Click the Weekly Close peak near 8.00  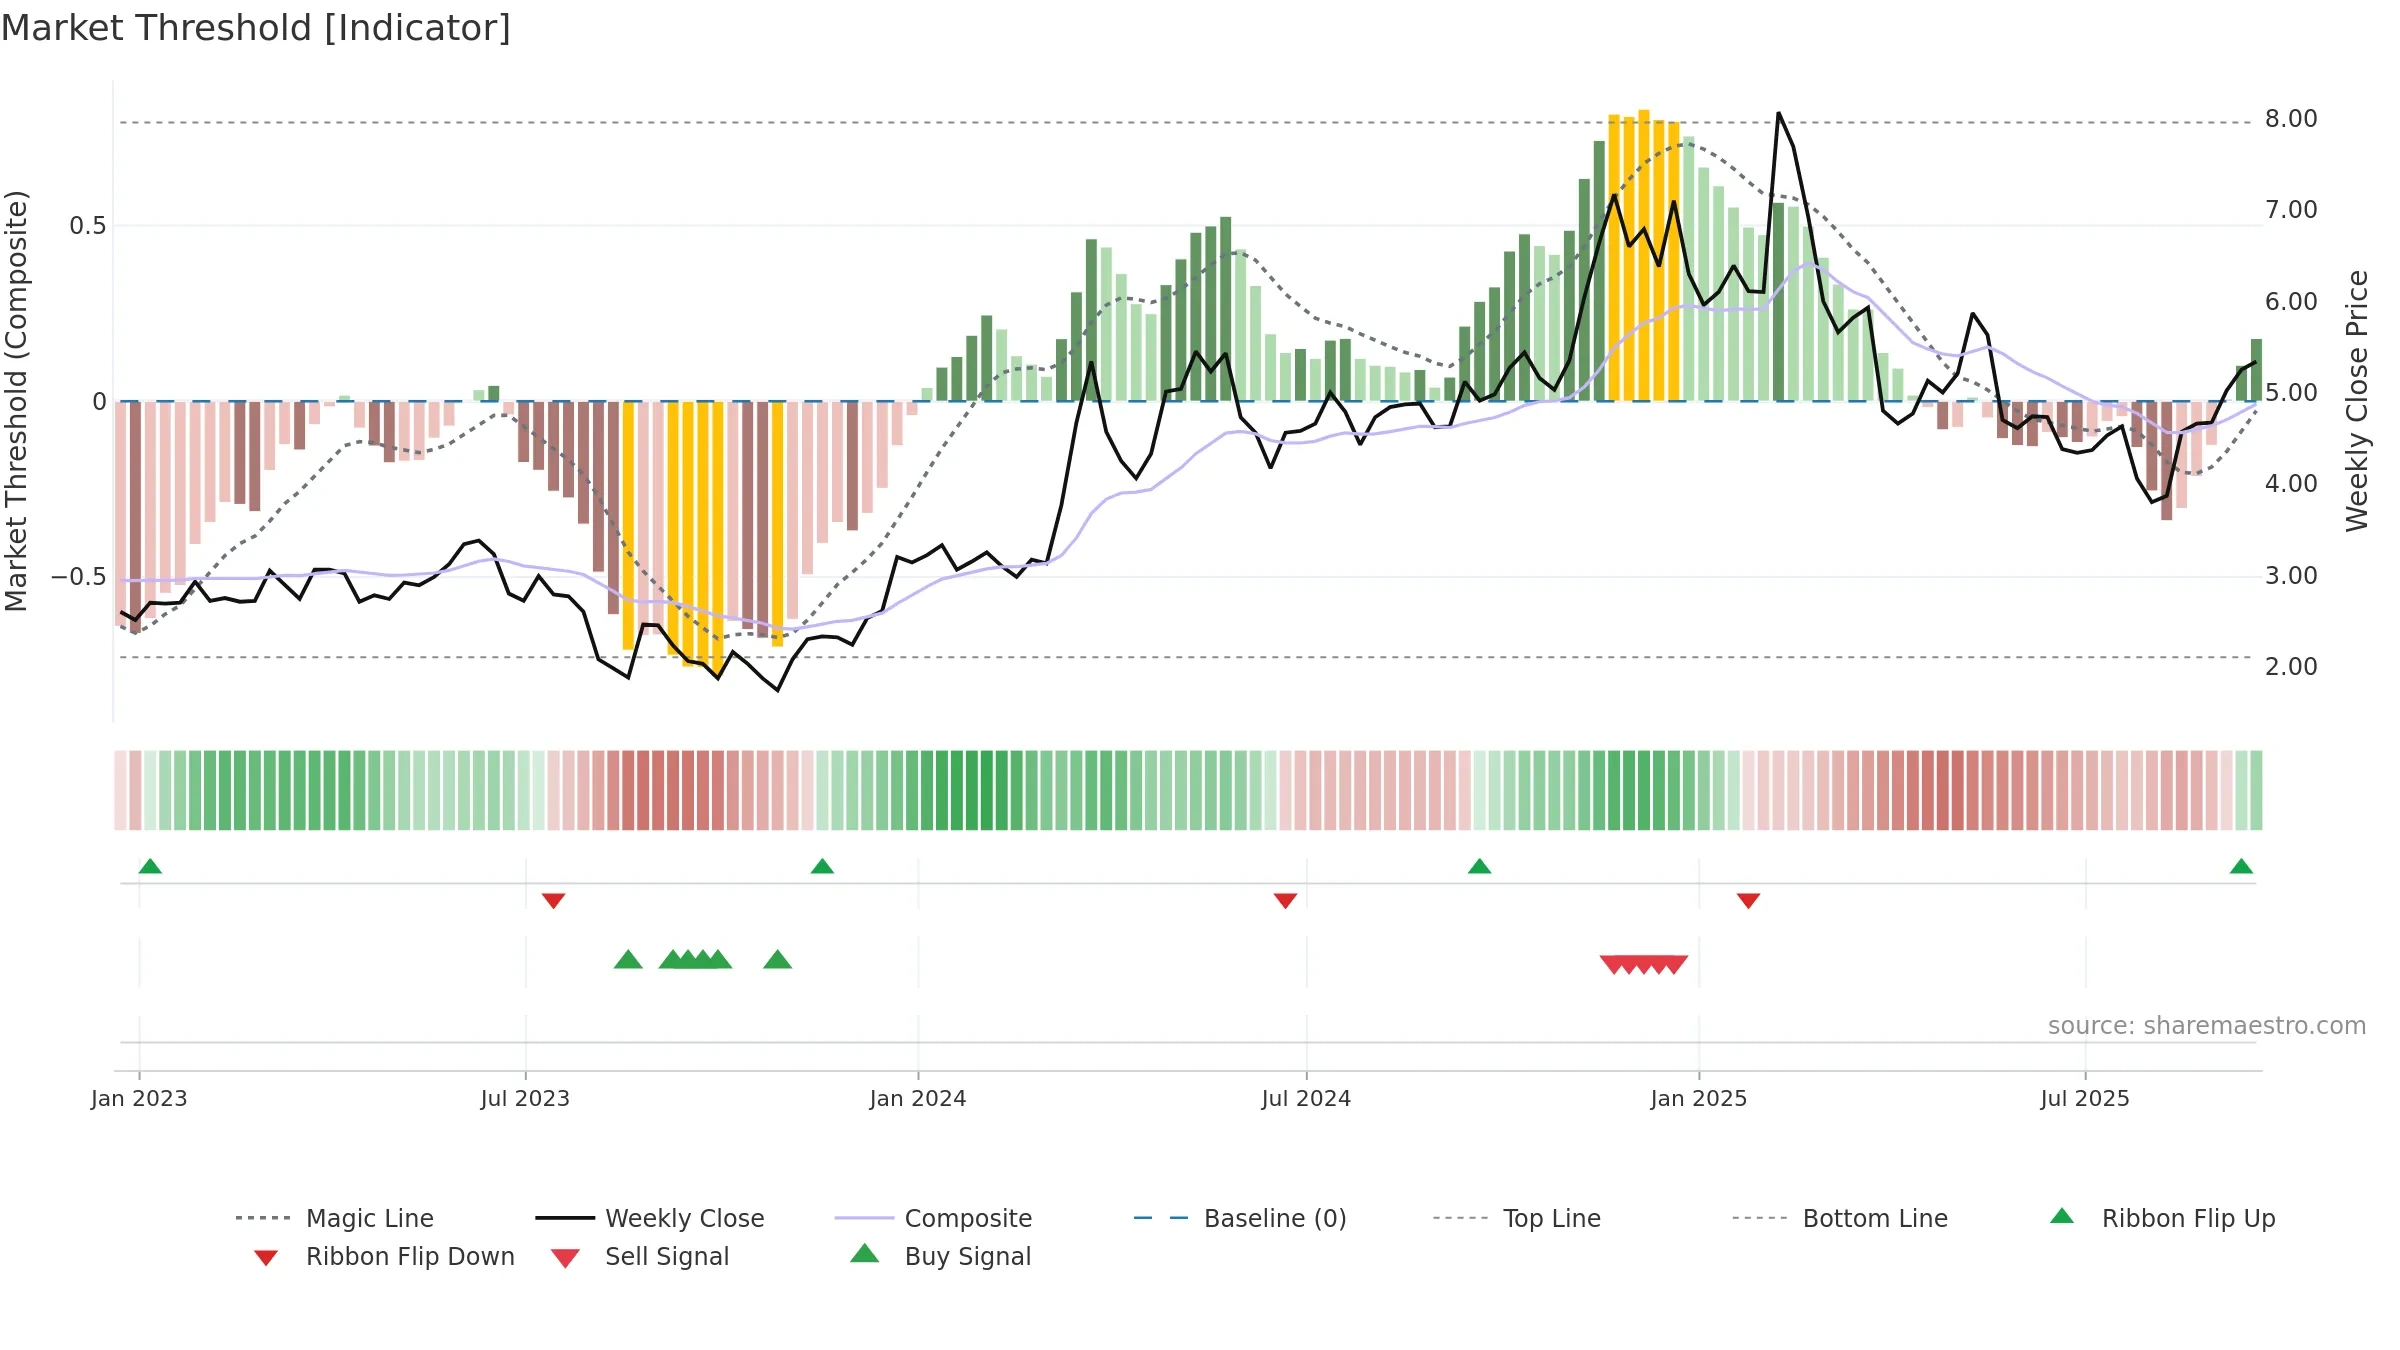tap(1778, 113)
